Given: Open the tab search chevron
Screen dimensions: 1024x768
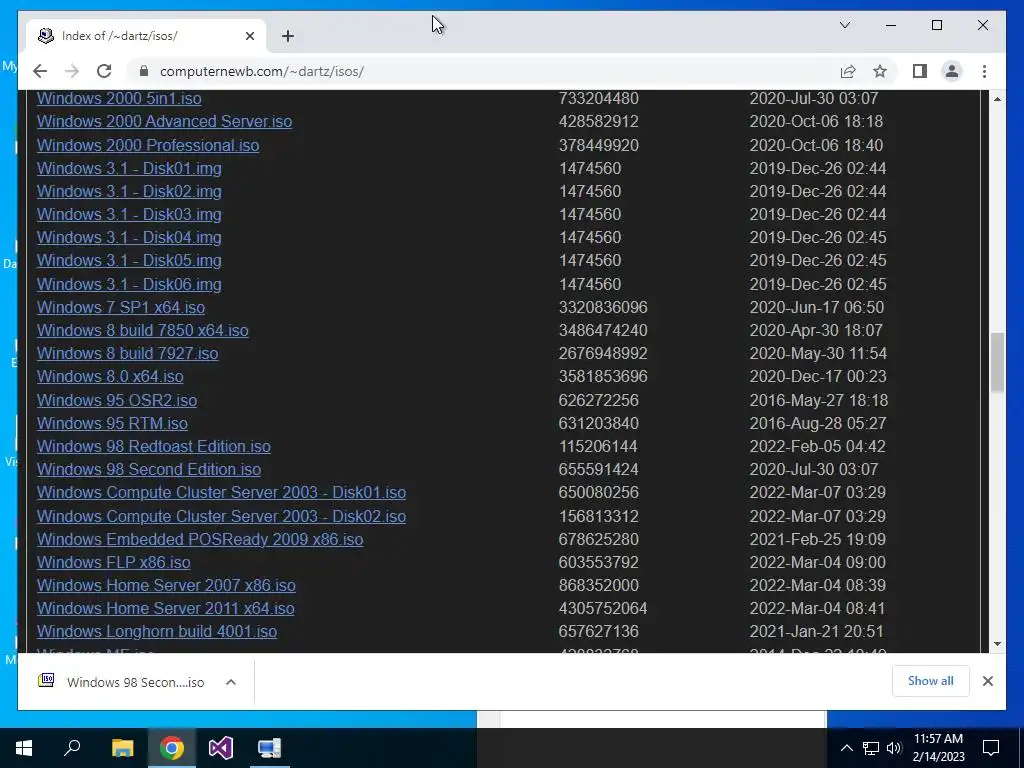Looking at the screenshot, I should pyautogui.click(x=844, y=25).
